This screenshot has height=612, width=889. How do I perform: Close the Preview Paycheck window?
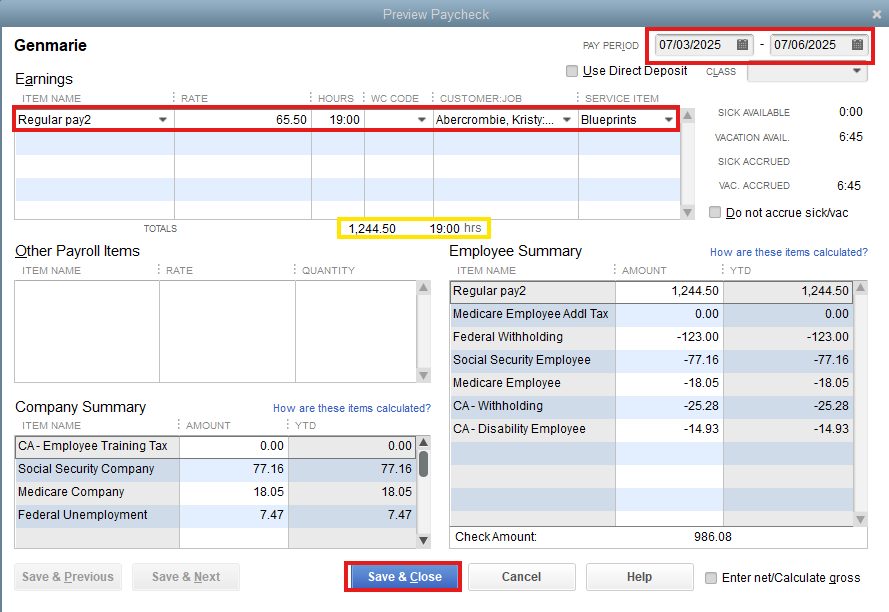click(x=877, y=14)
